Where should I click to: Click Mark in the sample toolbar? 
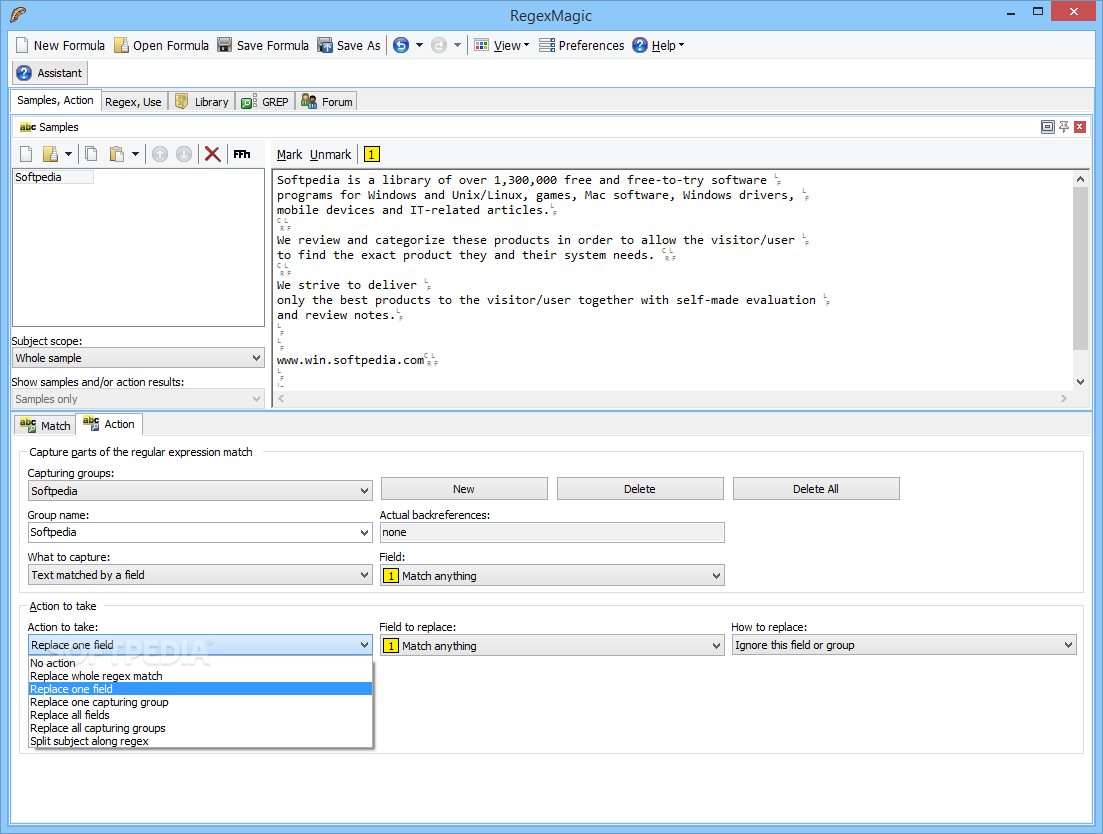point(289,155)
